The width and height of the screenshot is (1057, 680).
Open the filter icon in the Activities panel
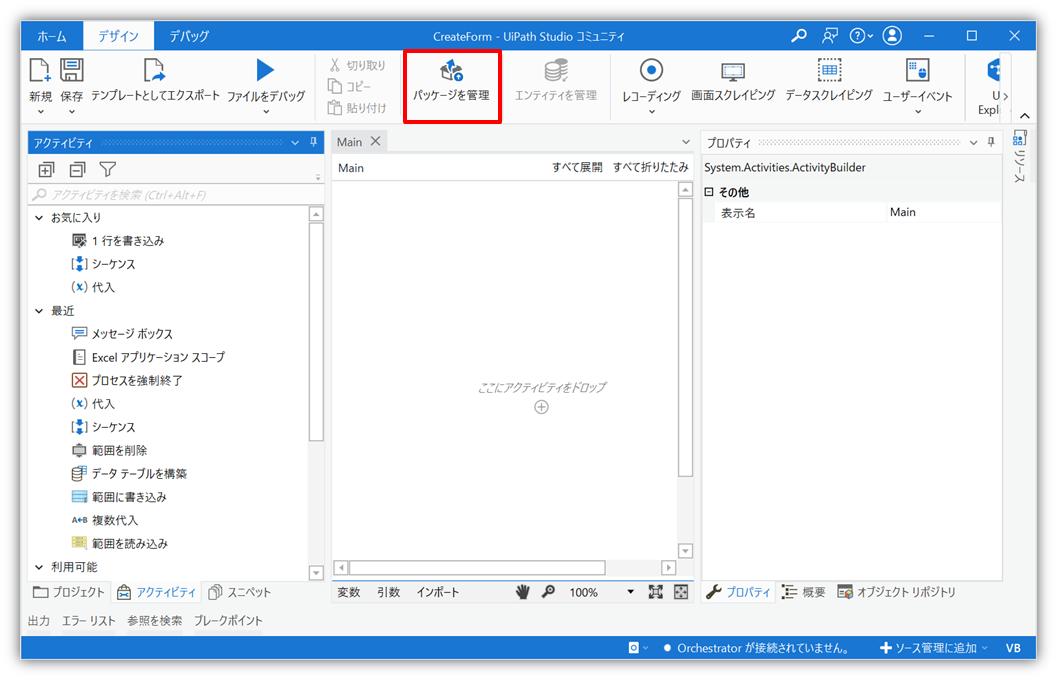tap(106, 170)
